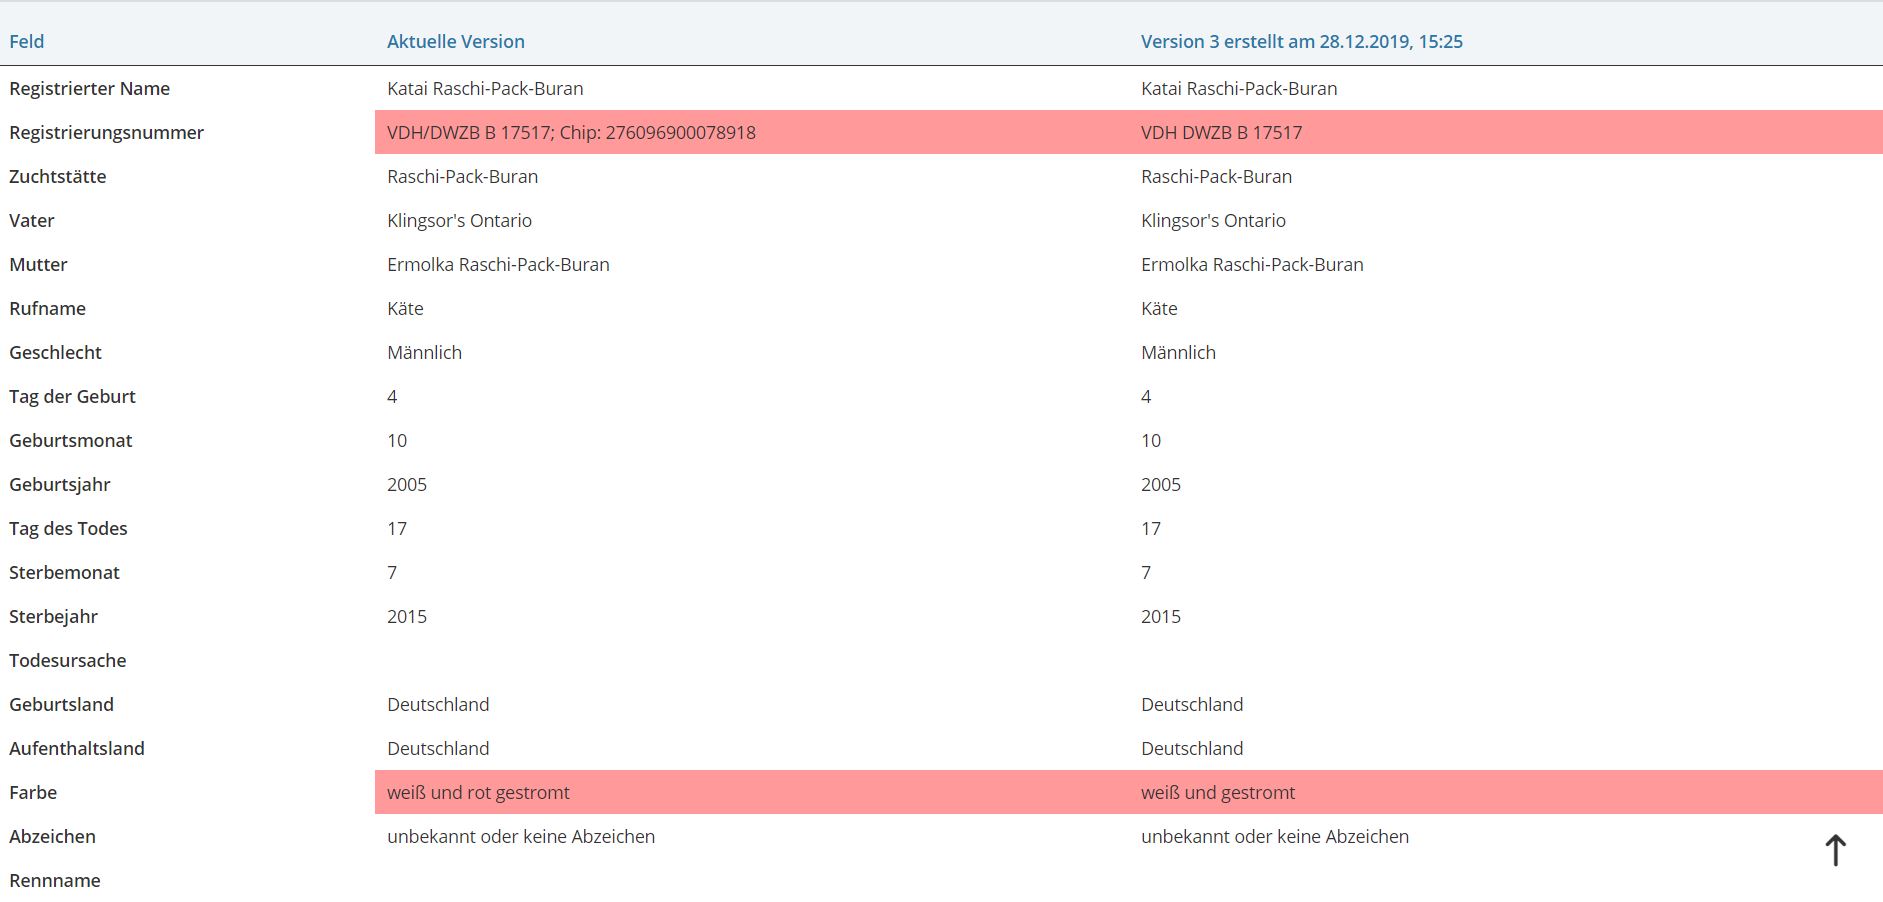Image resolution: width=1883 pixels, height=902 pixels.
Task: Select the 'Sterbemonat' field label
Action: point(64,572)
